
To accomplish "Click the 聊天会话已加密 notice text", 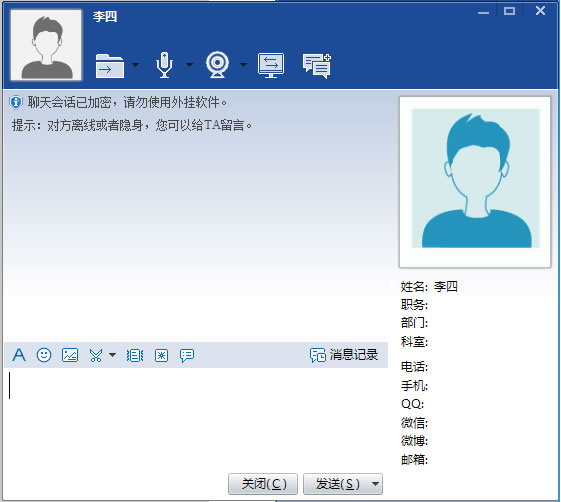I will [127, 103].
